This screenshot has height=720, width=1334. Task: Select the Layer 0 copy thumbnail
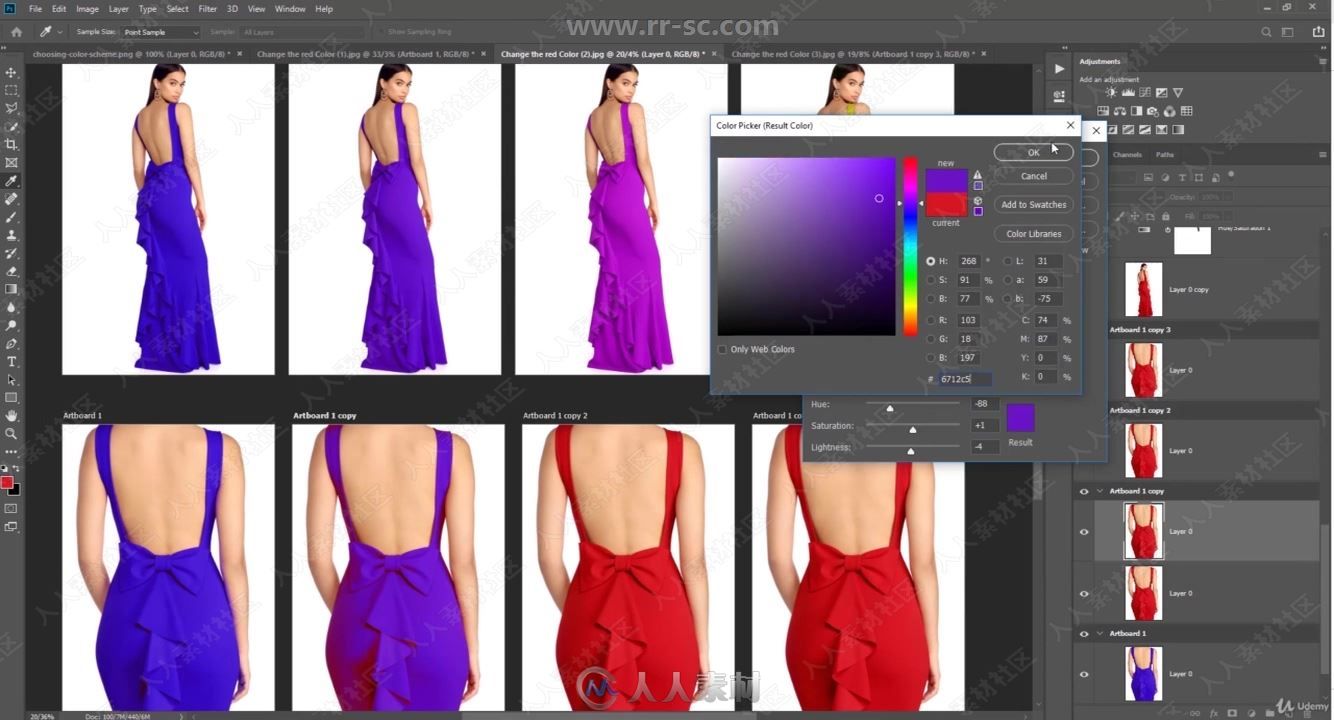pos(1143,289)
